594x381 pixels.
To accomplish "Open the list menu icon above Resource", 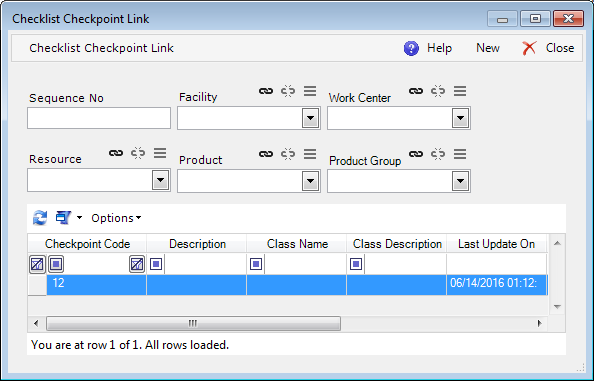I will coord(160,153).
